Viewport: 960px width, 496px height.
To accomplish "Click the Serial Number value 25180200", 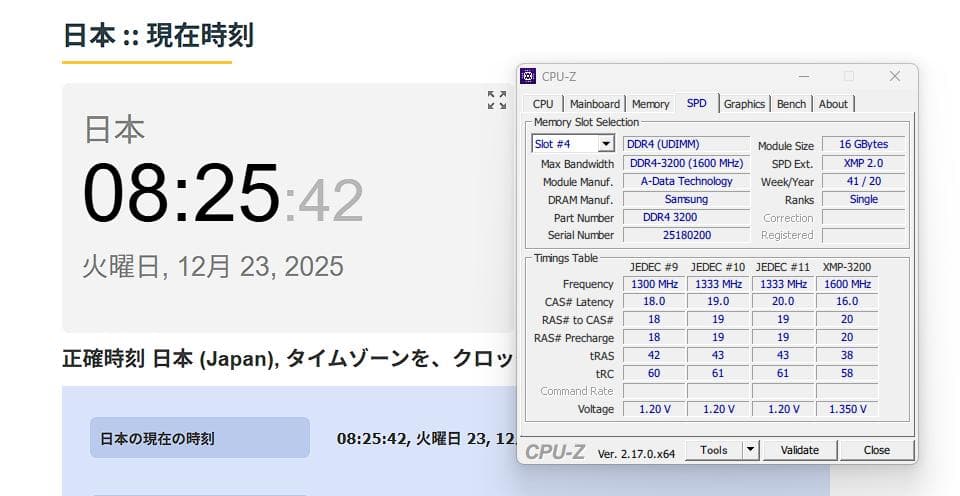I will click(686, 235).
